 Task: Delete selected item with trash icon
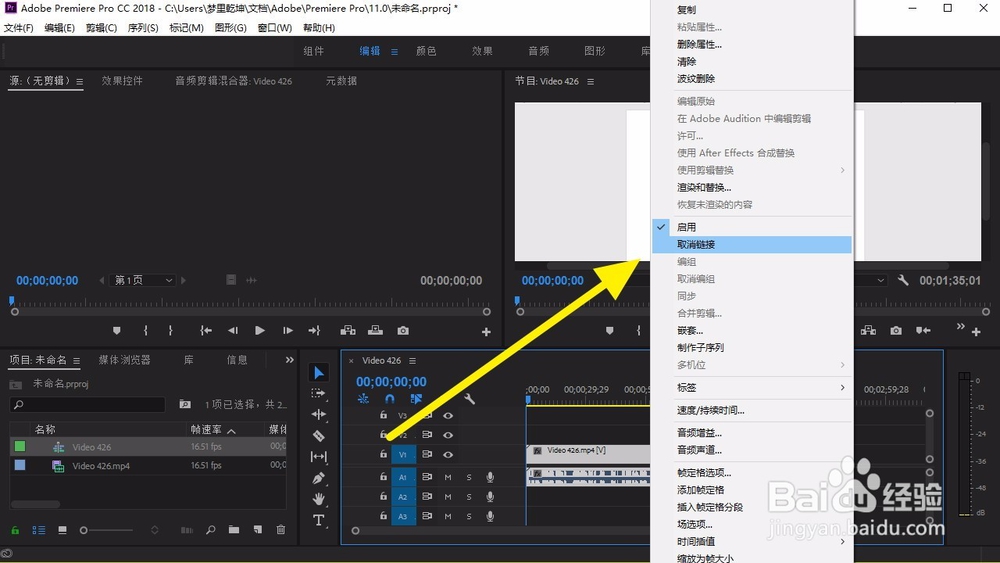click(281, 530)
